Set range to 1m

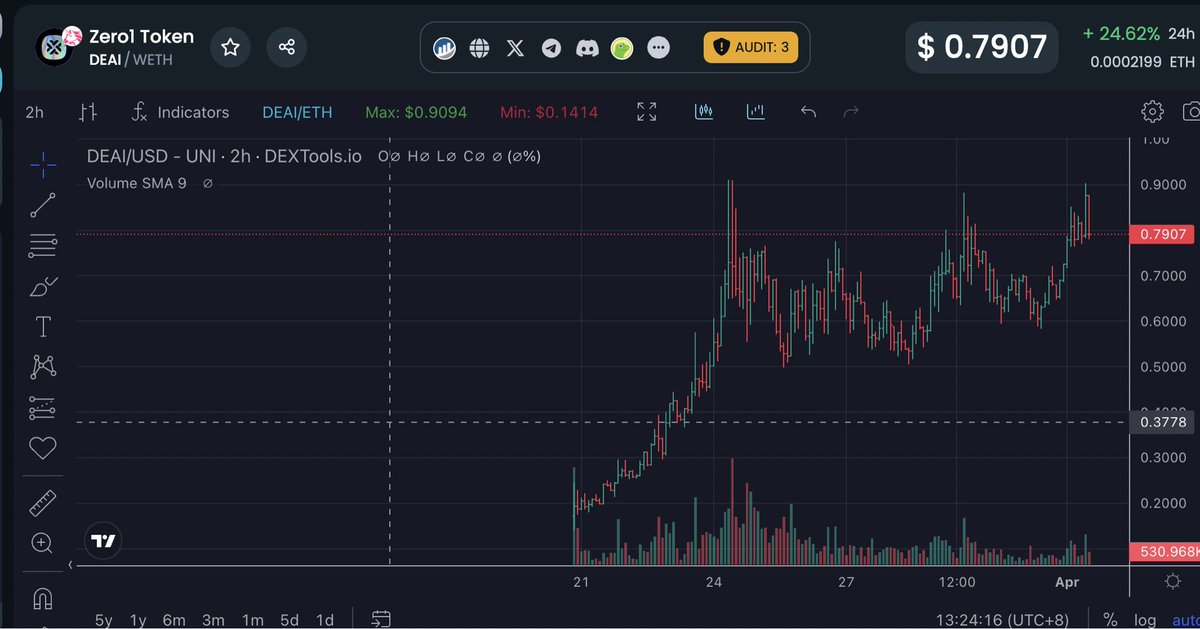click(253, 619)
